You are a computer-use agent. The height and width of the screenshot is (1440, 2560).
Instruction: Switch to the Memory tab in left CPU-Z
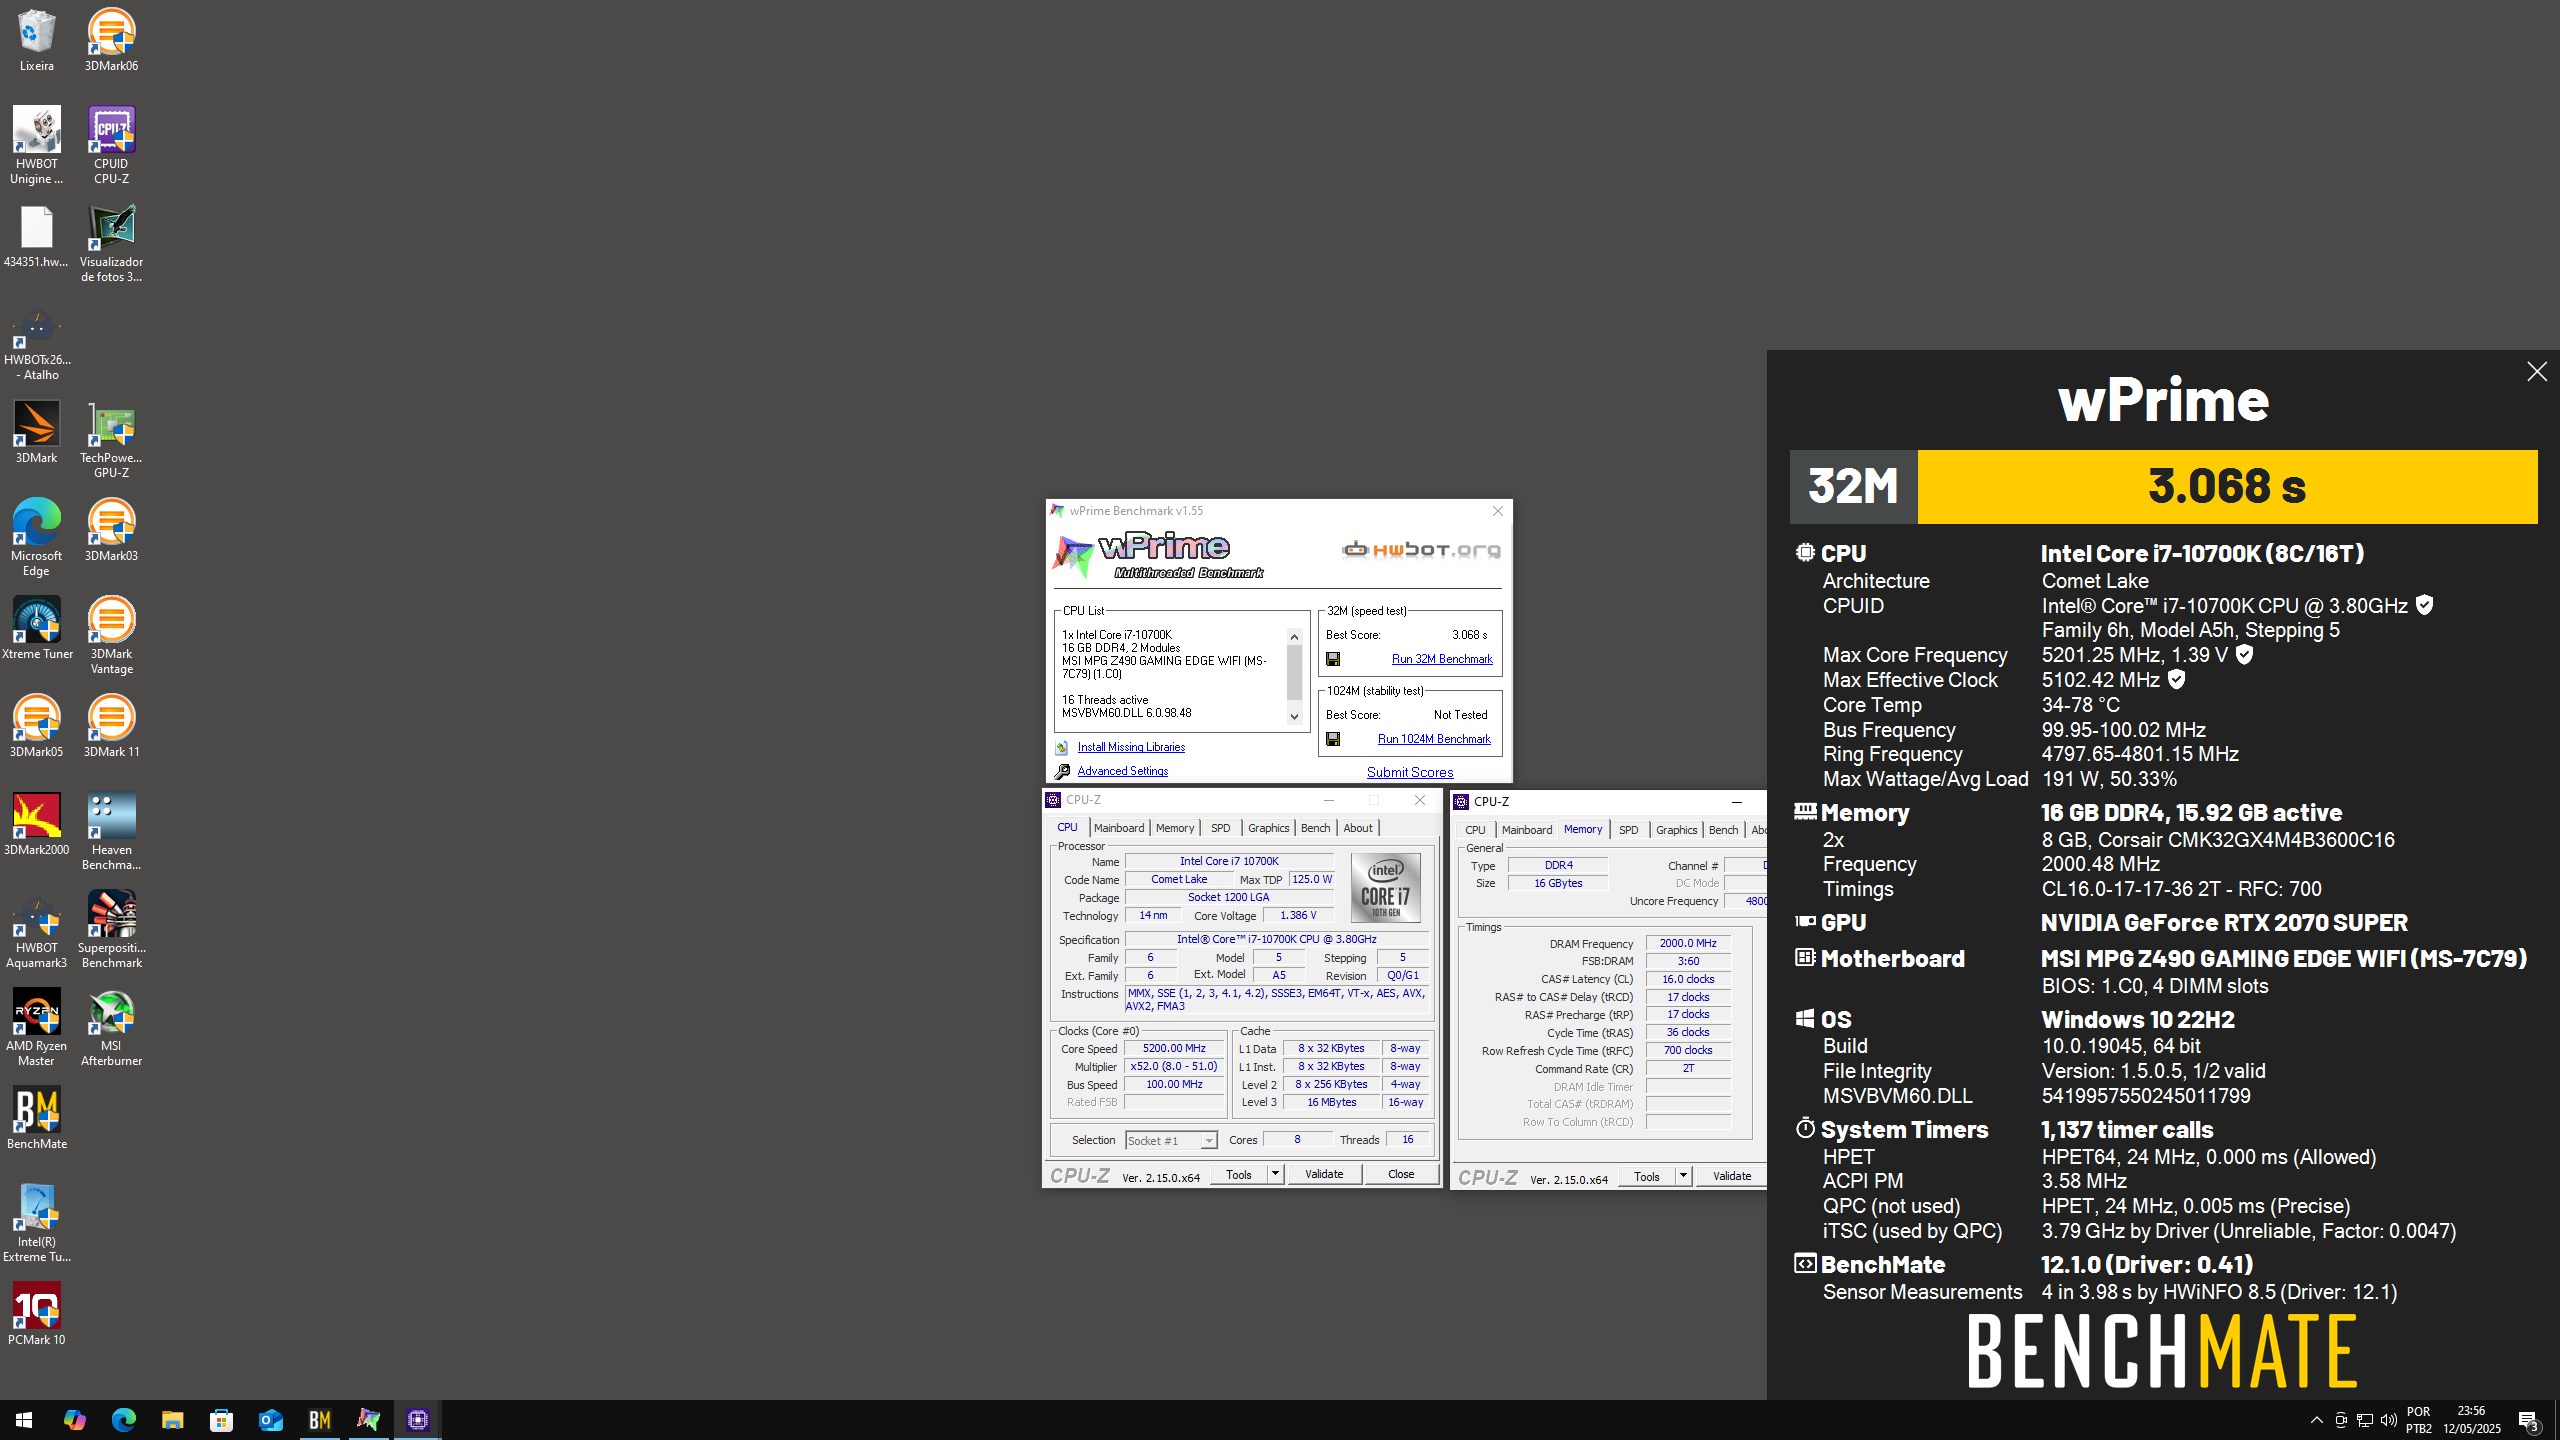tap(1175, 828)
